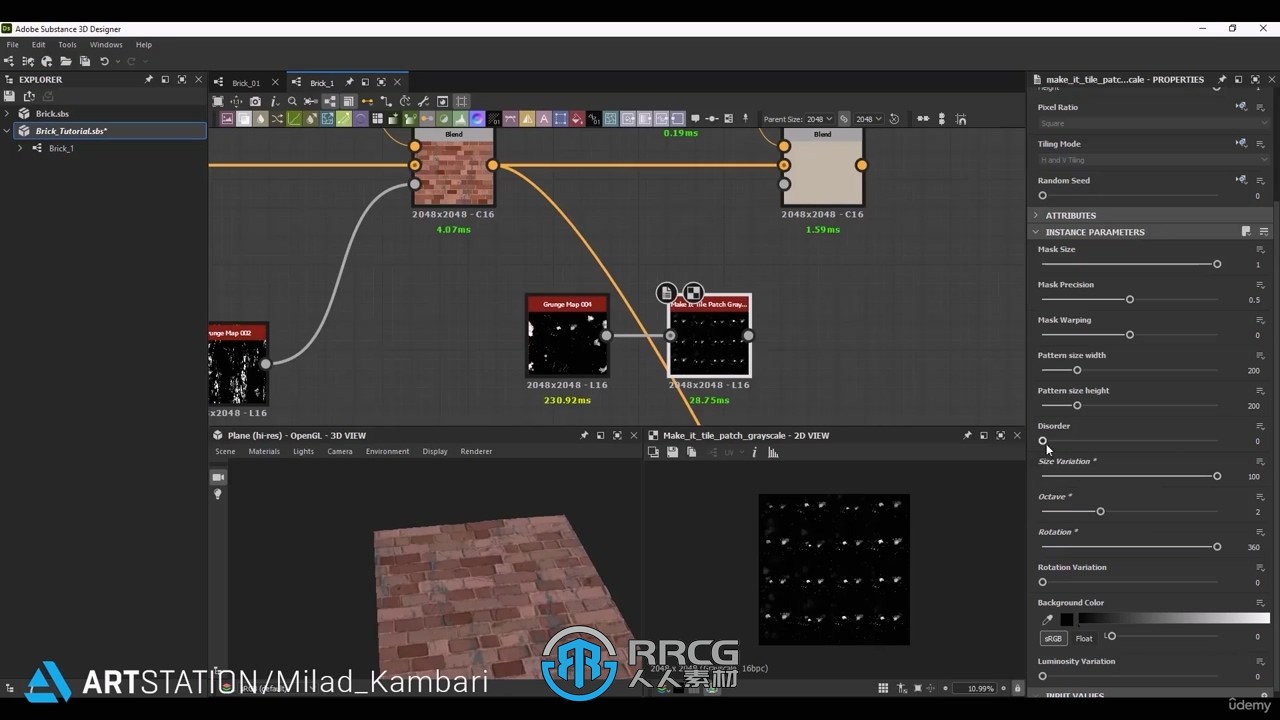Click the magnifier search icon in graph toolbar
Viewport: 1280px width, 720px height.
pyautogui.click(x=292, y=101)
